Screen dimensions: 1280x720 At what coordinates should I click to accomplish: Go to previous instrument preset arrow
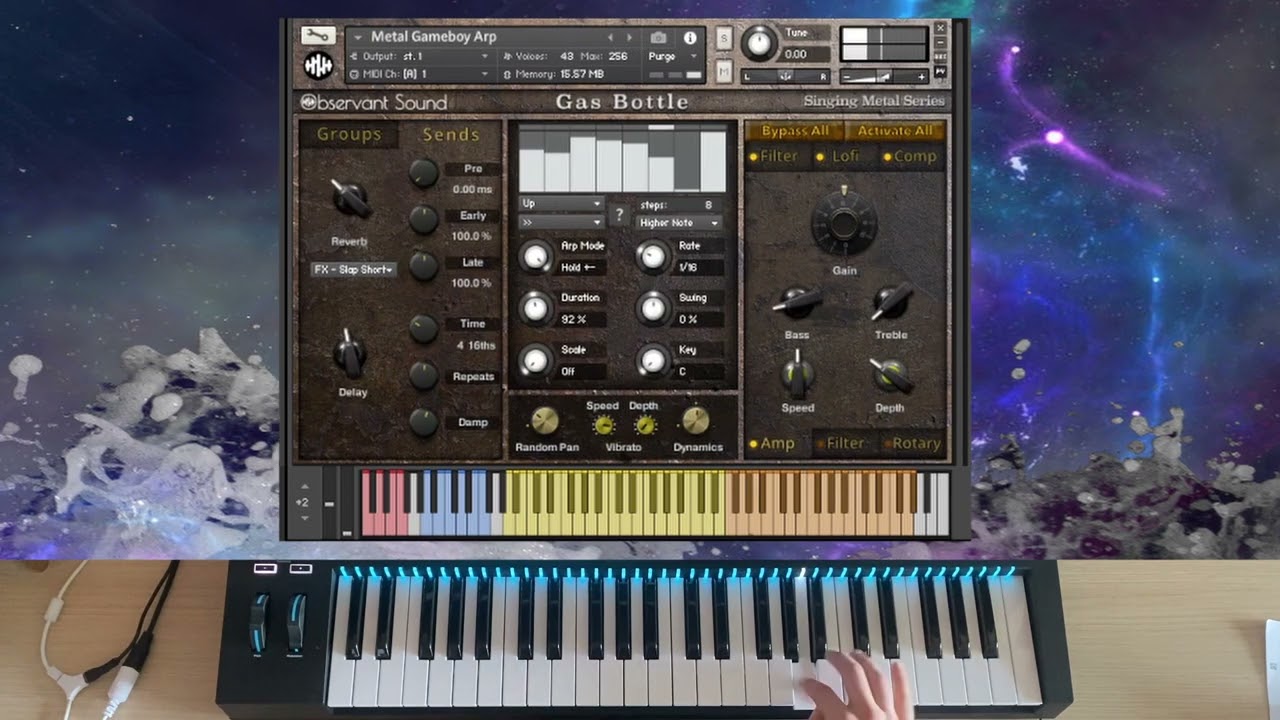(611, 38)
